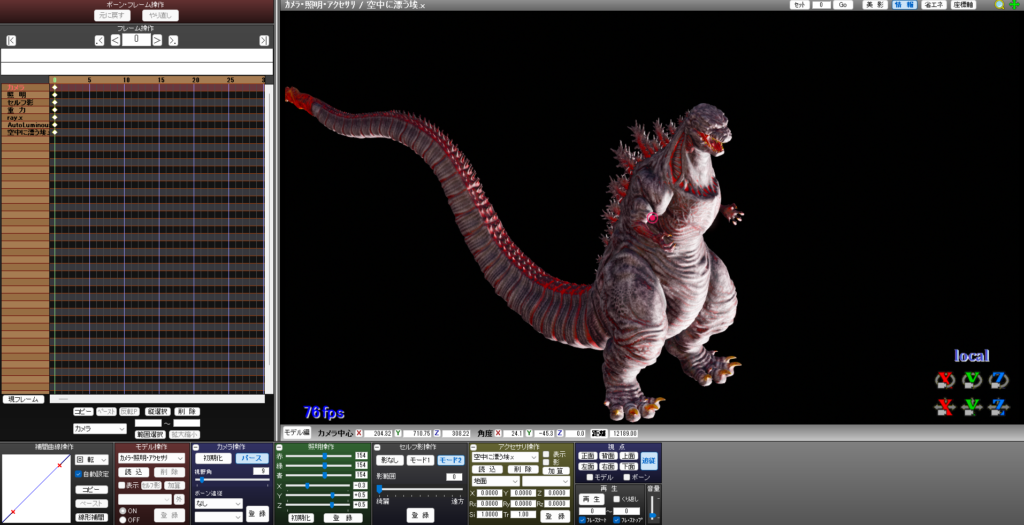This screenshot has width=1024, height=525.
Task: Select the 座標軸 option in the top bar
Action: click(965, 5)
